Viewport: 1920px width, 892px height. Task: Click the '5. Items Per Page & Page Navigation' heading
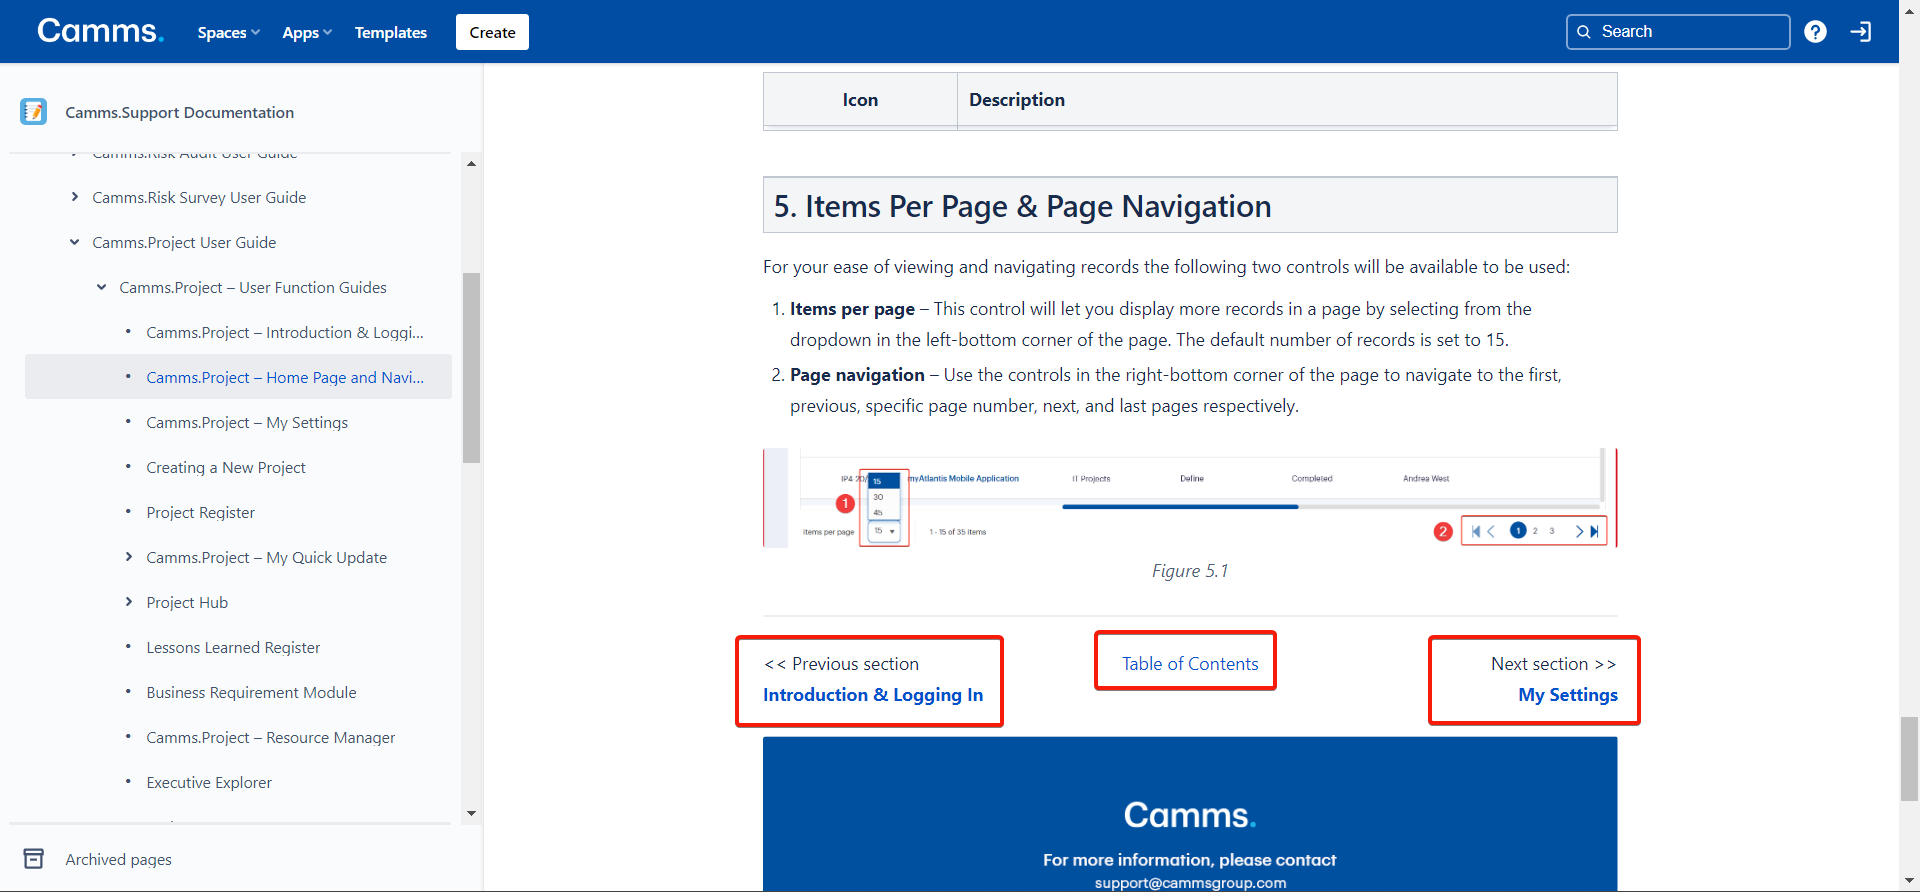click(x=1022, y=206)
